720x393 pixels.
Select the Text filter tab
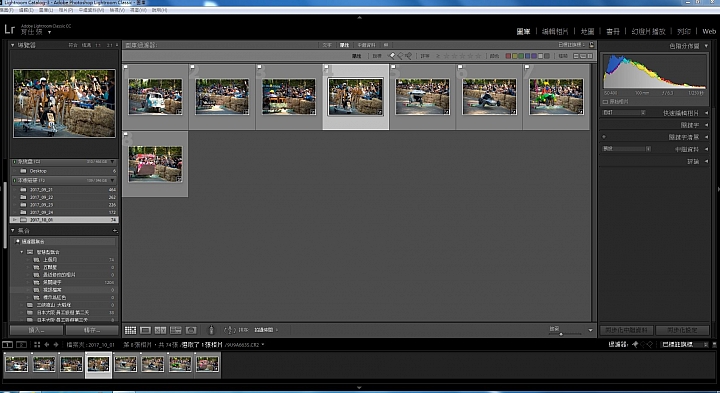[326, 45]
